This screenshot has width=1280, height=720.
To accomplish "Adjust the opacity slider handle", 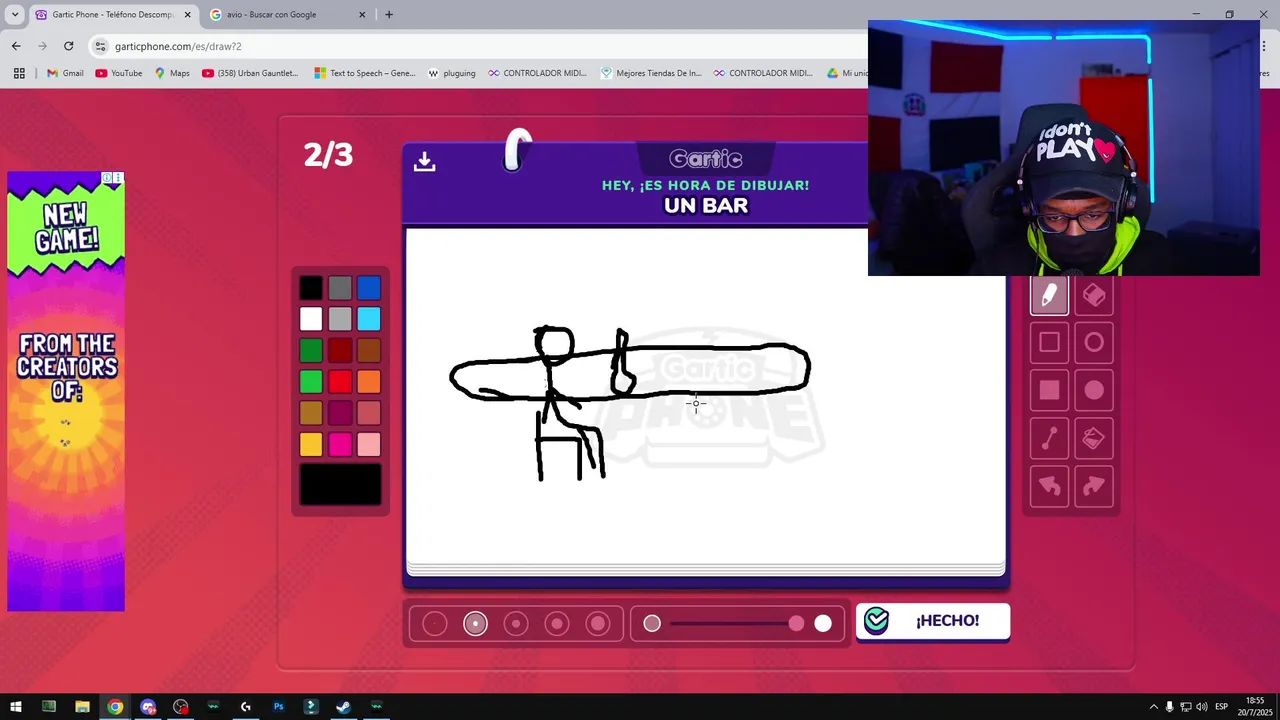I will coord(796,624).
